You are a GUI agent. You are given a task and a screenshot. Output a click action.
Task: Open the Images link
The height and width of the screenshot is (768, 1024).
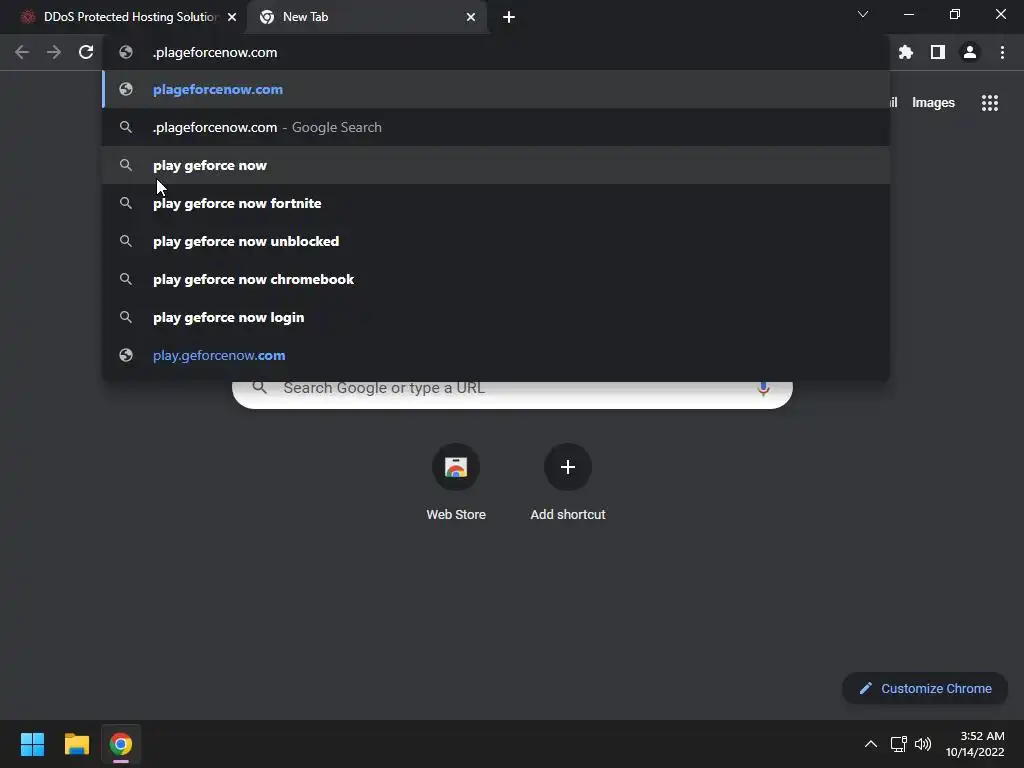(x=933, y=103)
